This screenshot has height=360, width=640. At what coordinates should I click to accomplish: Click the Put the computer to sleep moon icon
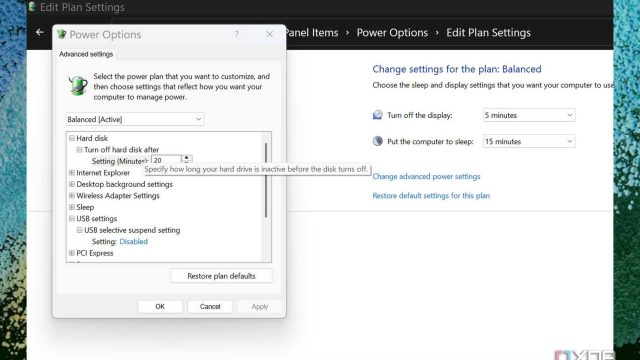(x=378, y=141)
